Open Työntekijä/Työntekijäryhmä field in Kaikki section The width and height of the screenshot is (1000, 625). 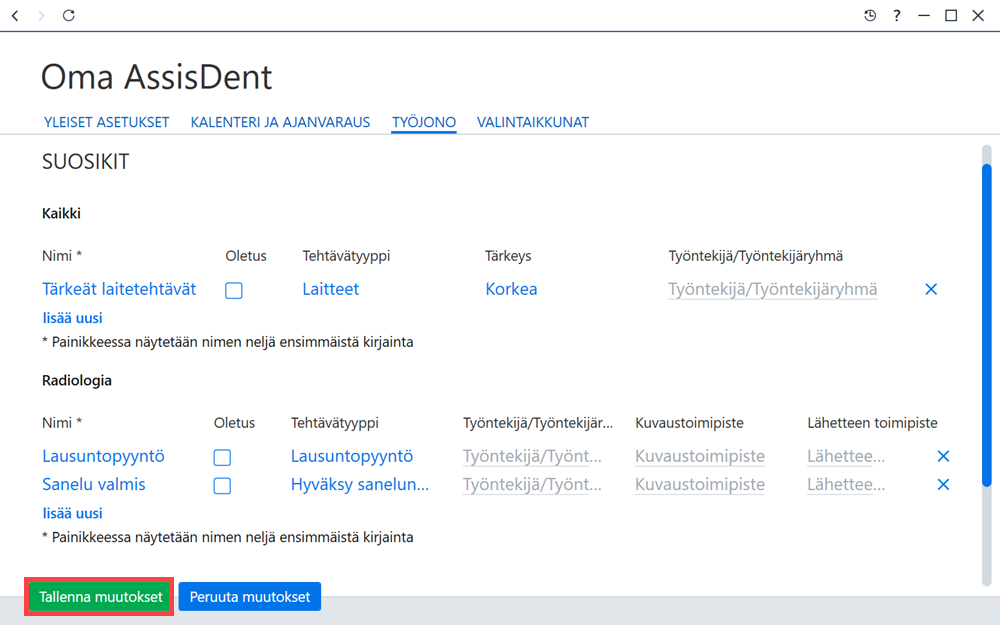772,290
